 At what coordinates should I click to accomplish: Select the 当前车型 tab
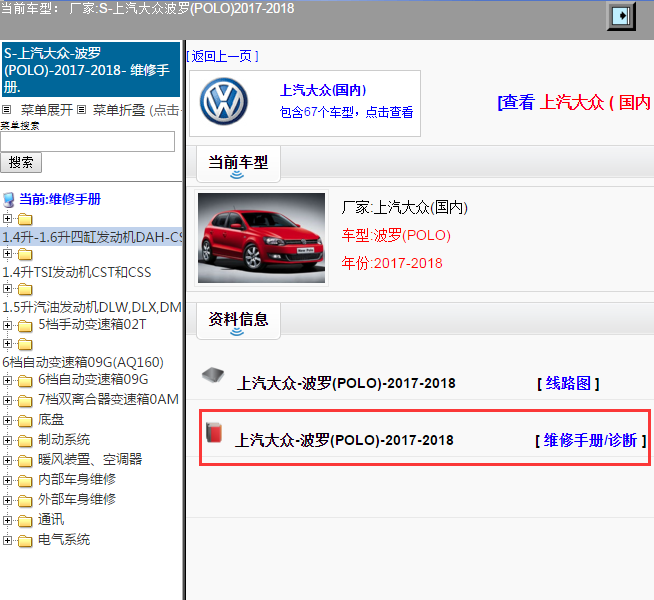[238, 163]
